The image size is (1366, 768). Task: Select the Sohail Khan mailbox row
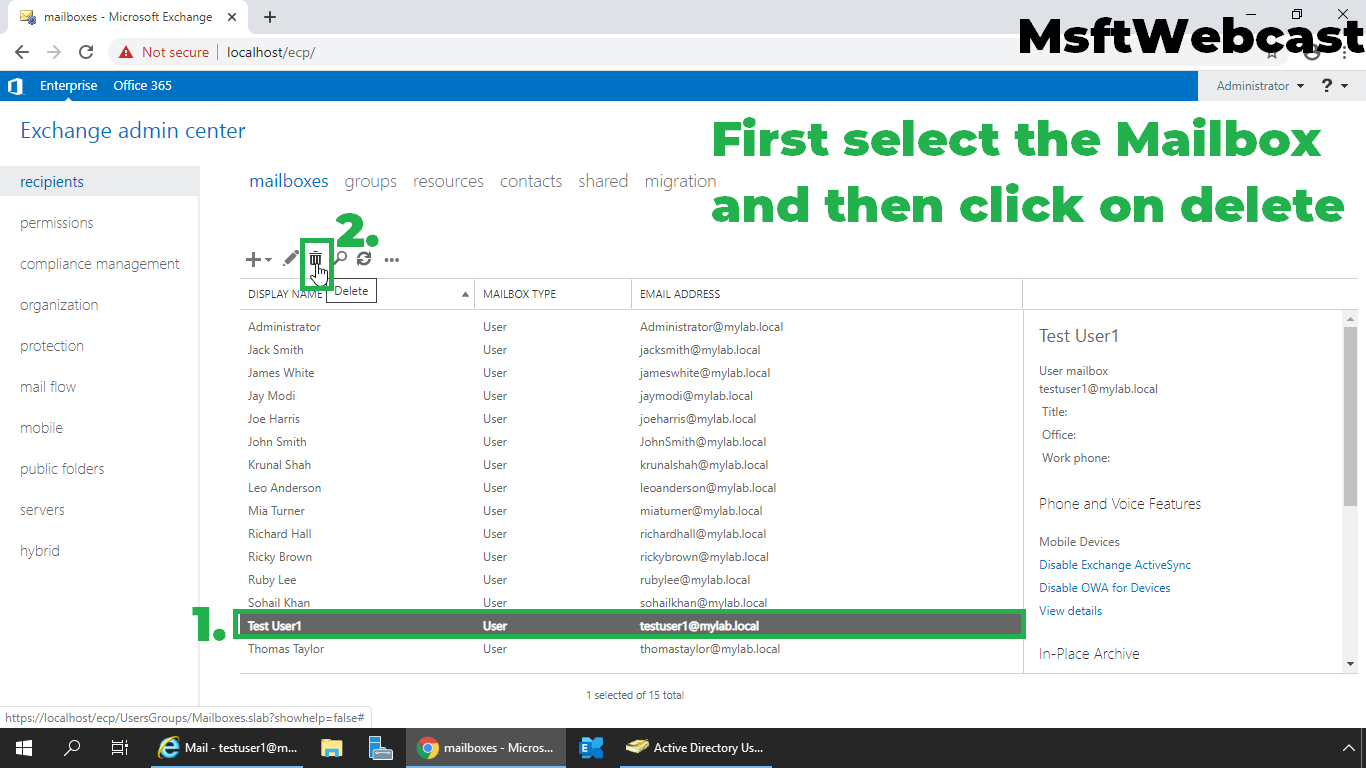tap(631, 603)
